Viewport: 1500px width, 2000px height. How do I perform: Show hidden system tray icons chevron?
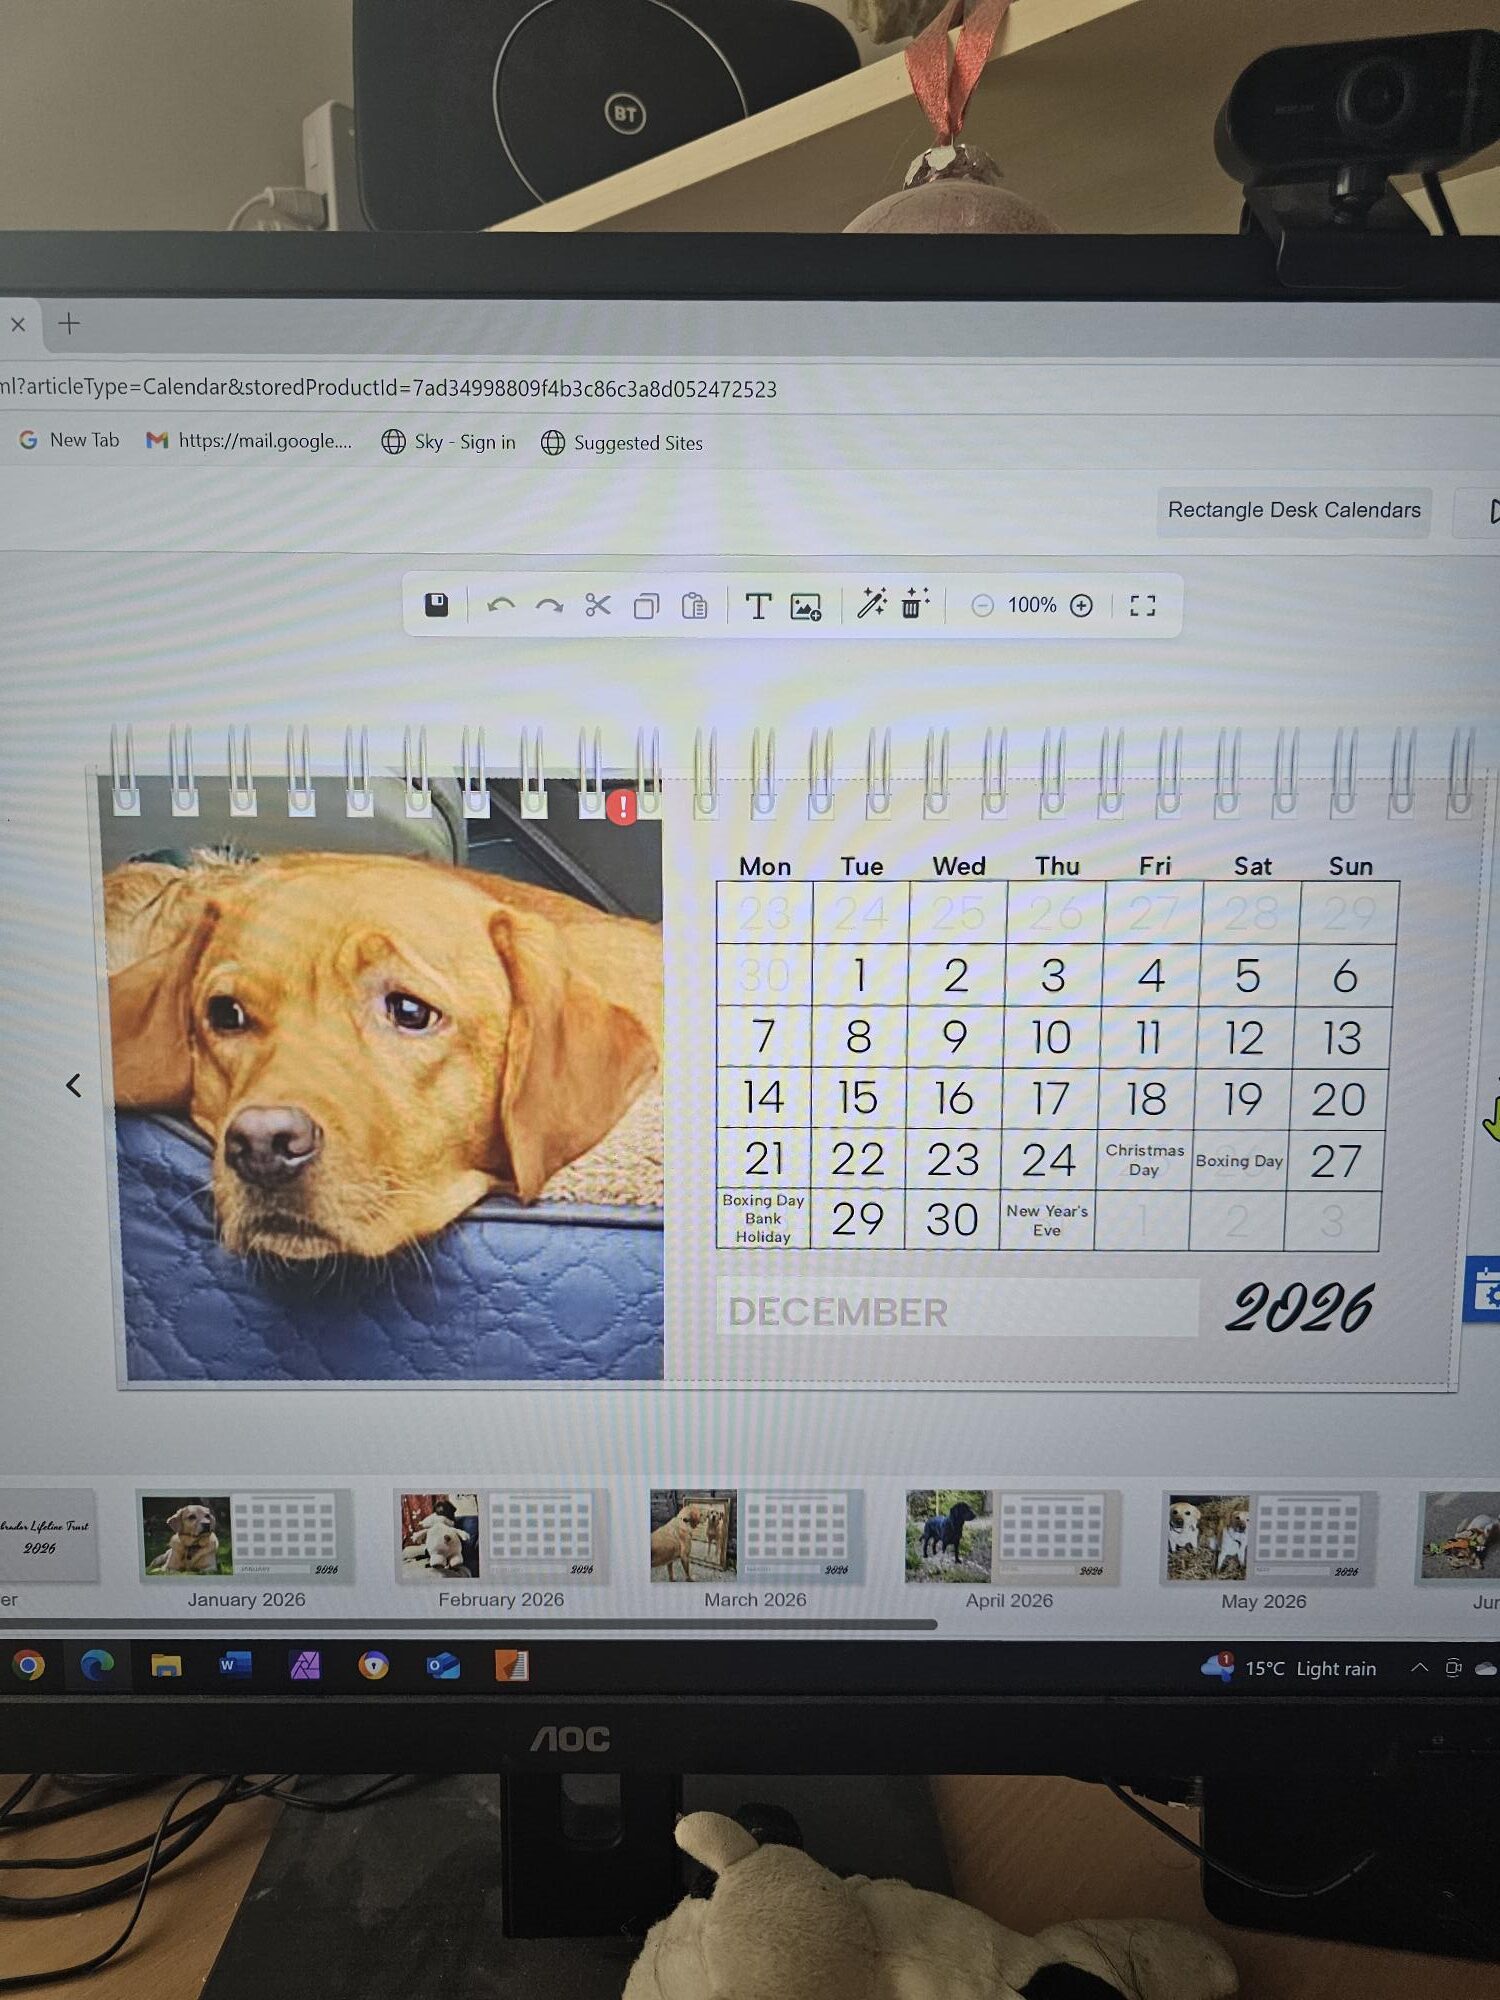[1419, 1667]
